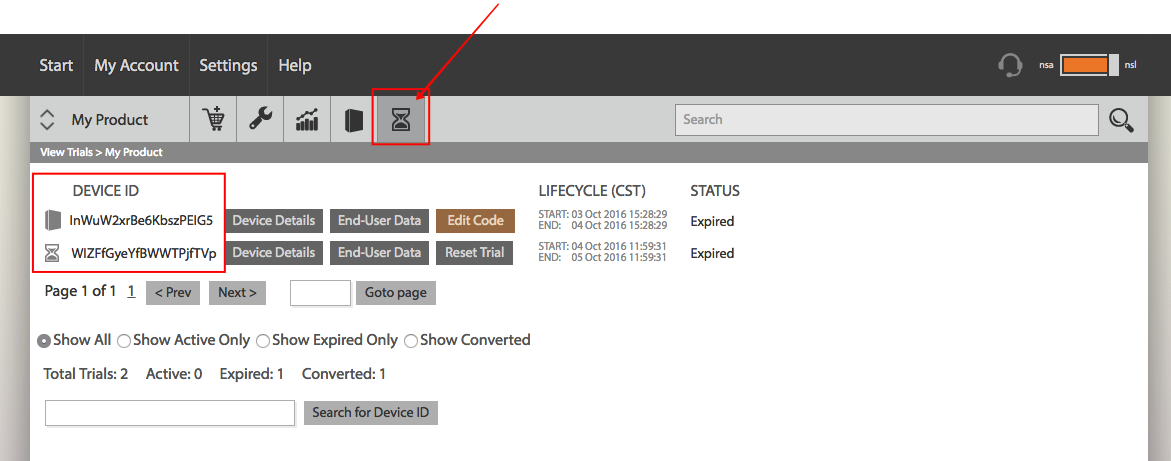The height and width of the screenshot is (461, 1171).
Task: Click device ID WIZFfGyeYfBWWTPjfTVp
Action: coord(143,253)
